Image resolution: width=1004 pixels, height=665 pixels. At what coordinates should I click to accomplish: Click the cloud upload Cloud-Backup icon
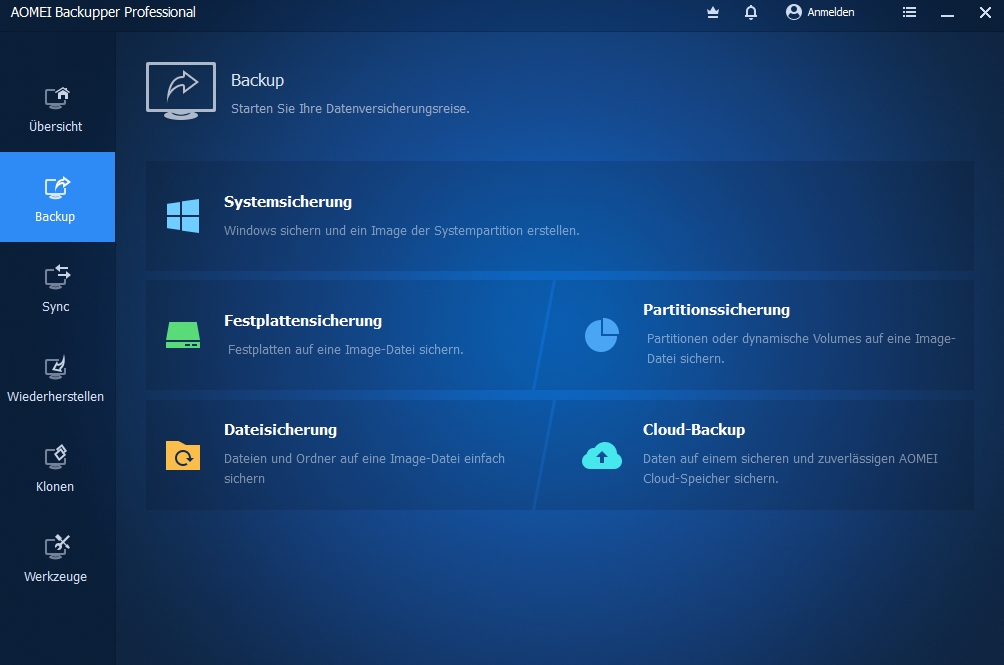point(602,455)
